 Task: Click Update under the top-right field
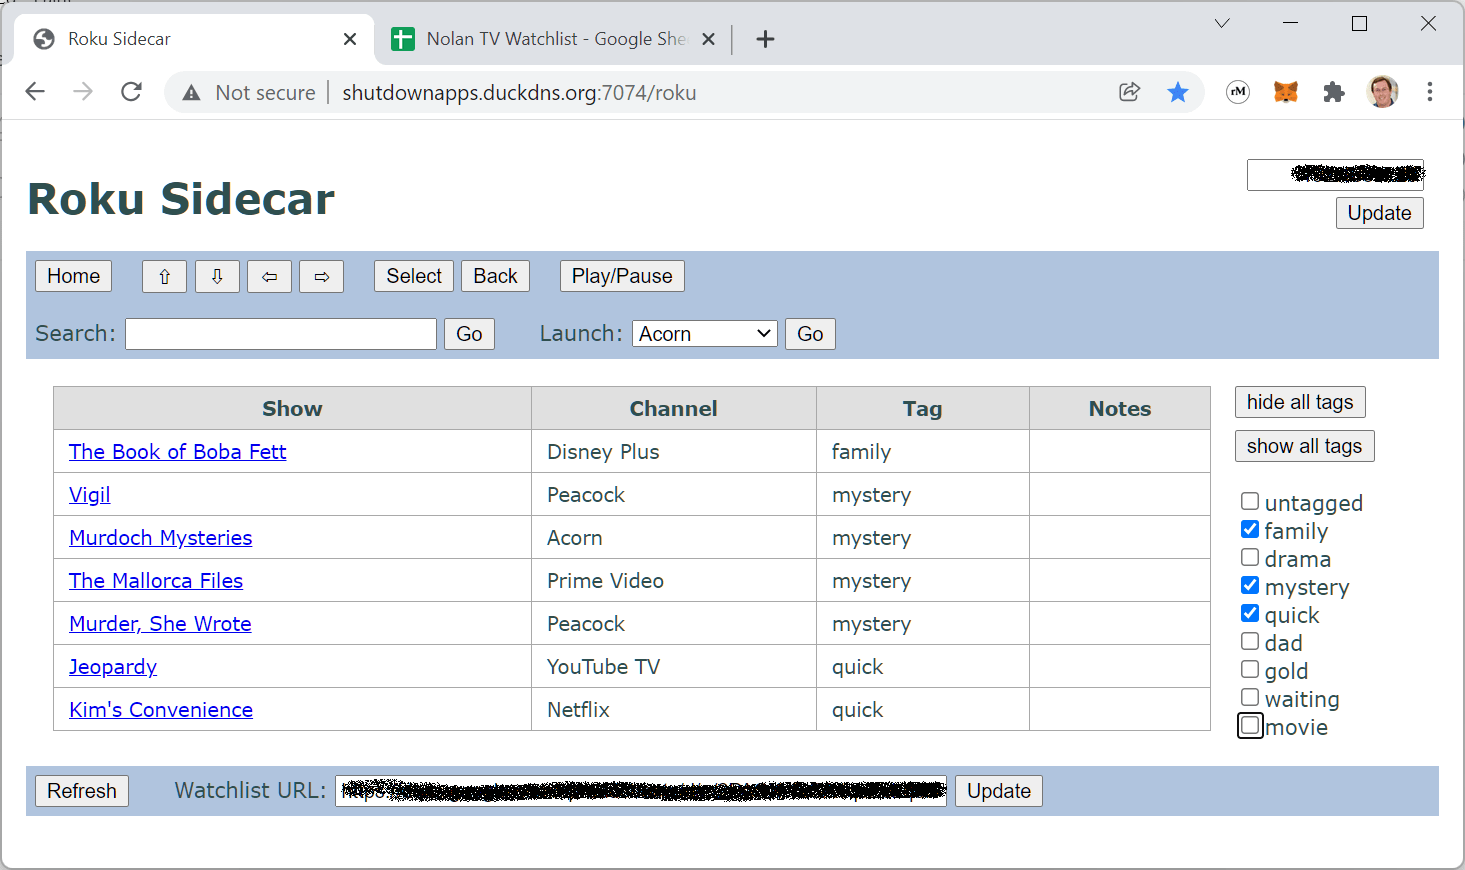[1379, 213]
